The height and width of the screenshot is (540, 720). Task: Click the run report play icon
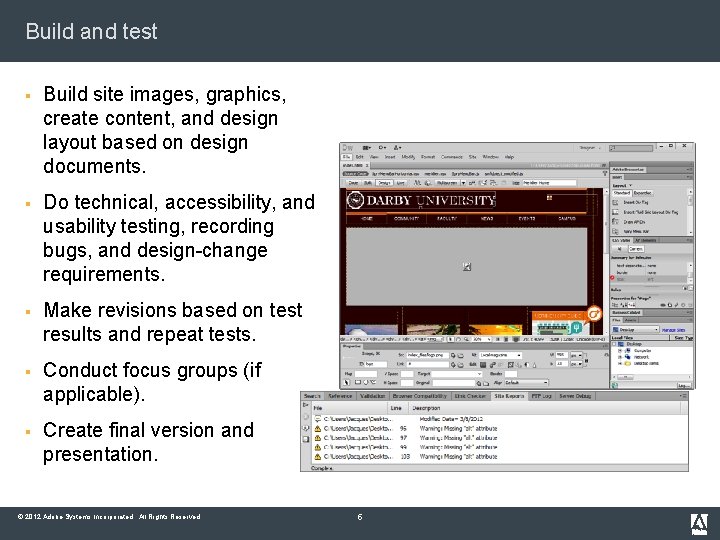click(x=305, y=405)
